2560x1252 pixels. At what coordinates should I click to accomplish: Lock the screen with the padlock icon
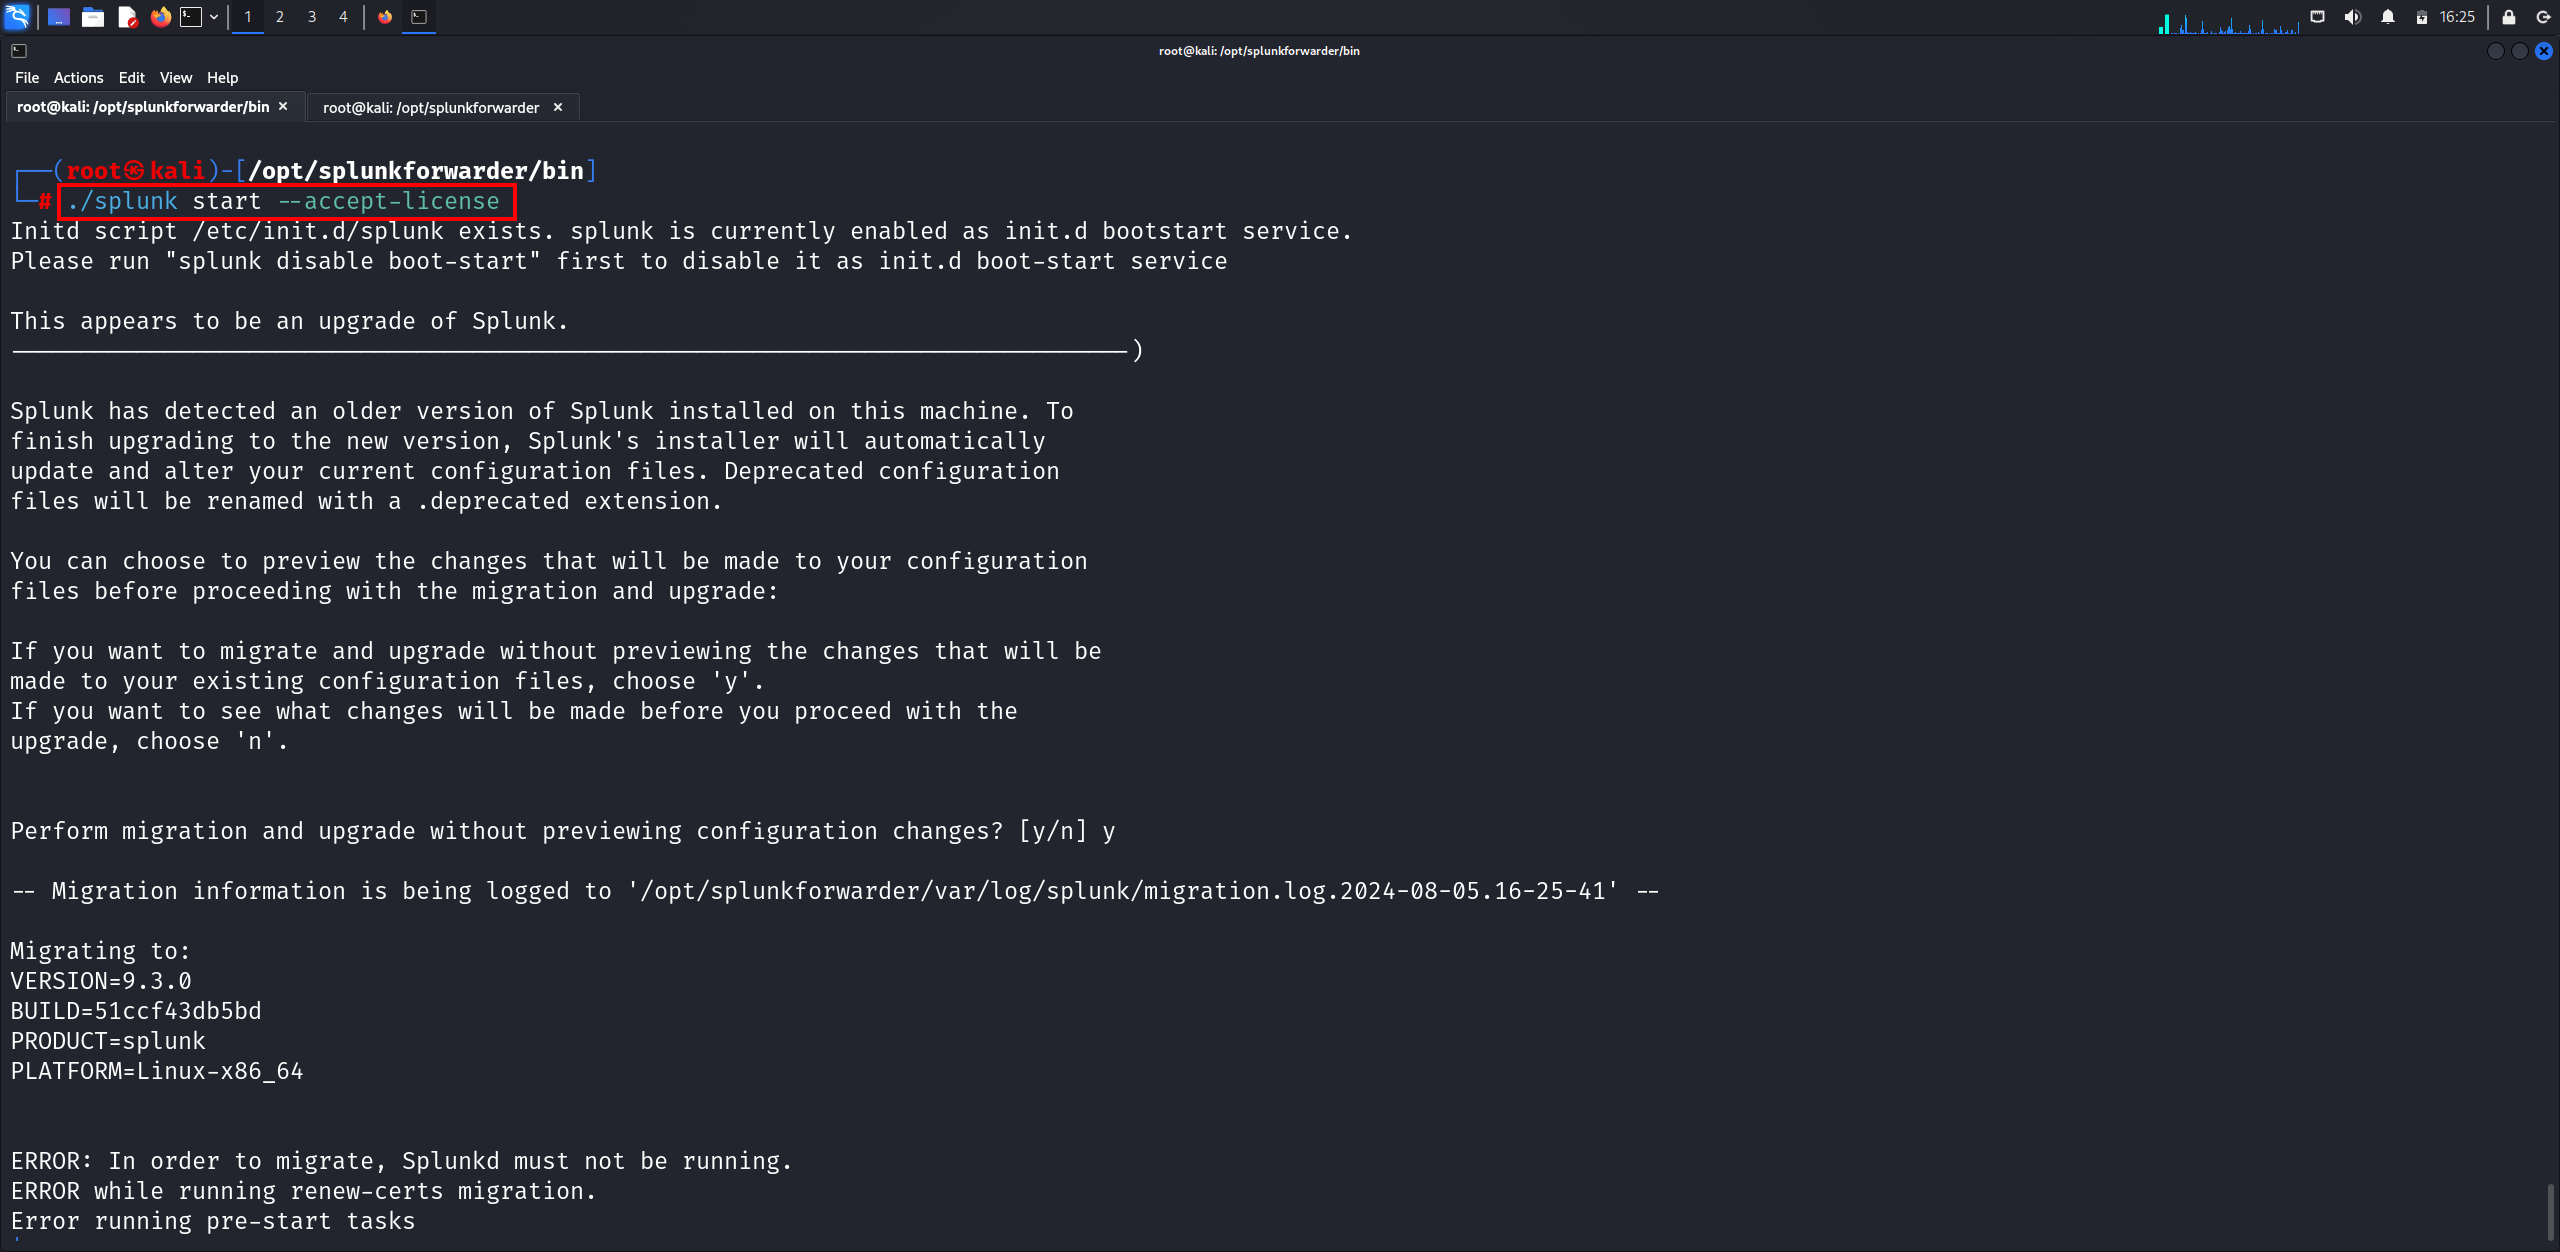[2509, 17]
